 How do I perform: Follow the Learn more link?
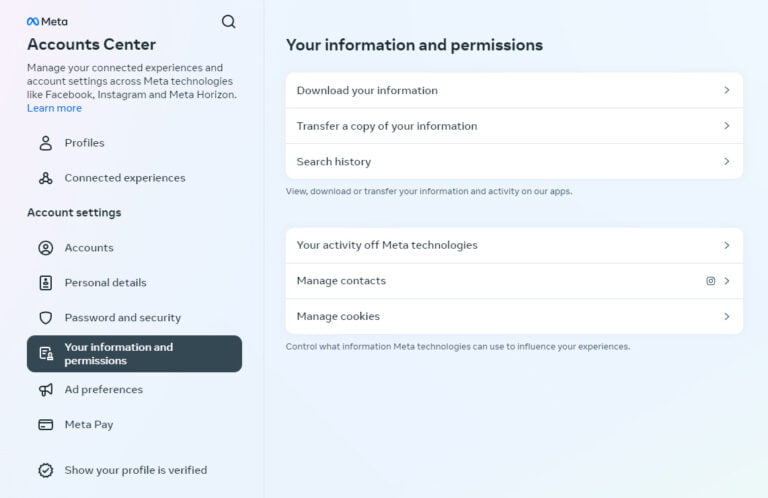(x=54, y=108)
